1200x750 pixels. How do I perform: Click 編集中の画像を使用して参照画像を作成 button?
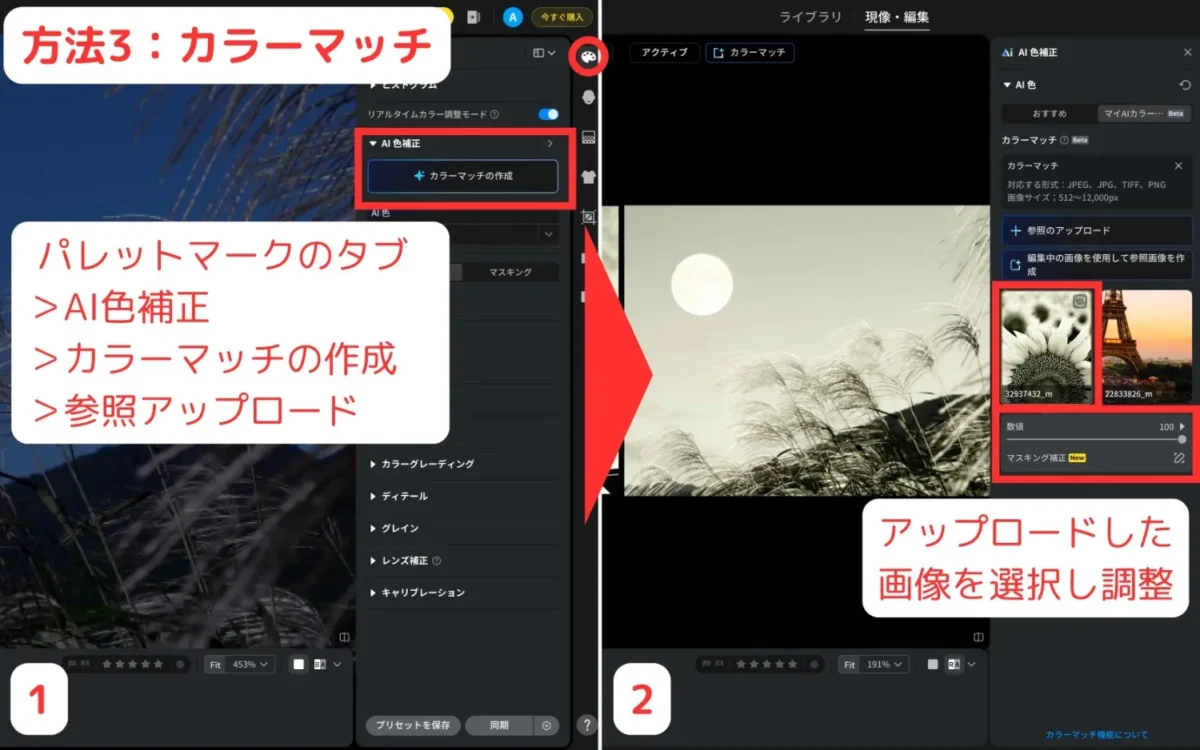1097,265
